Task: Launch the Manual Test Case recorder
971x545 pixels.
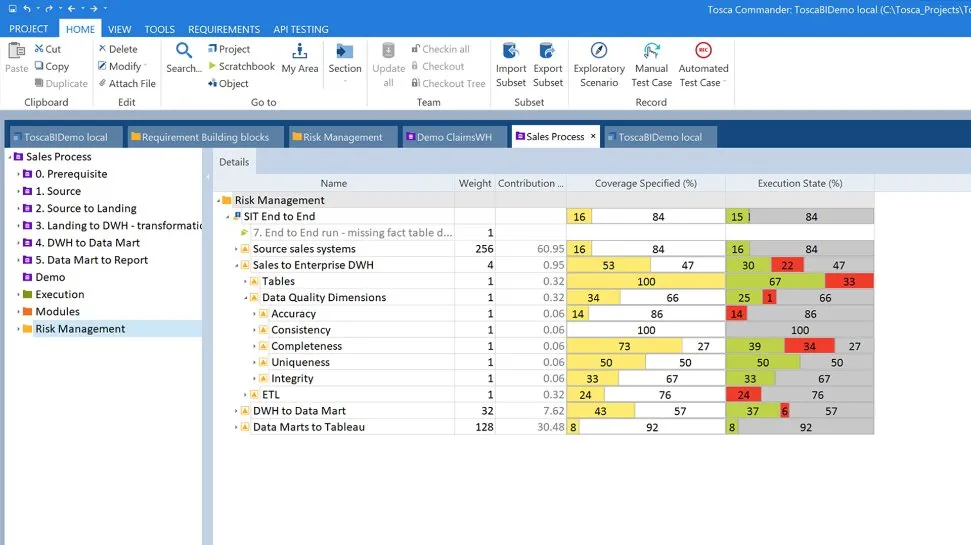Action: 651,52
